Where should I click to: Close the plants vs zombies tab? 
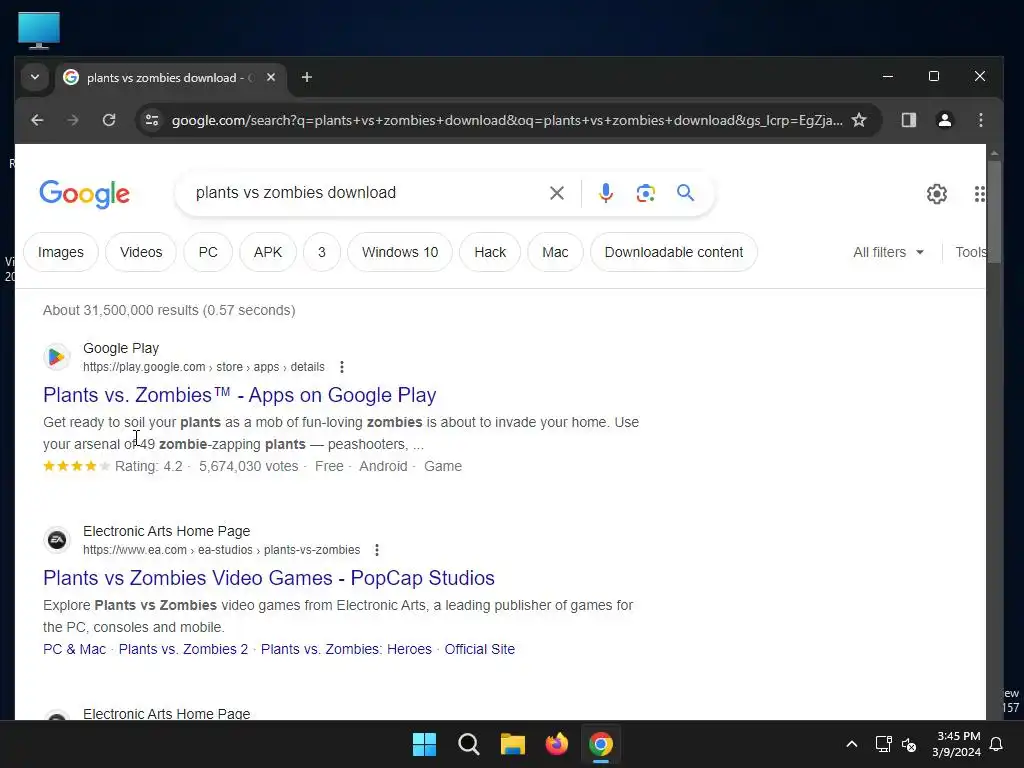[270, 77]
